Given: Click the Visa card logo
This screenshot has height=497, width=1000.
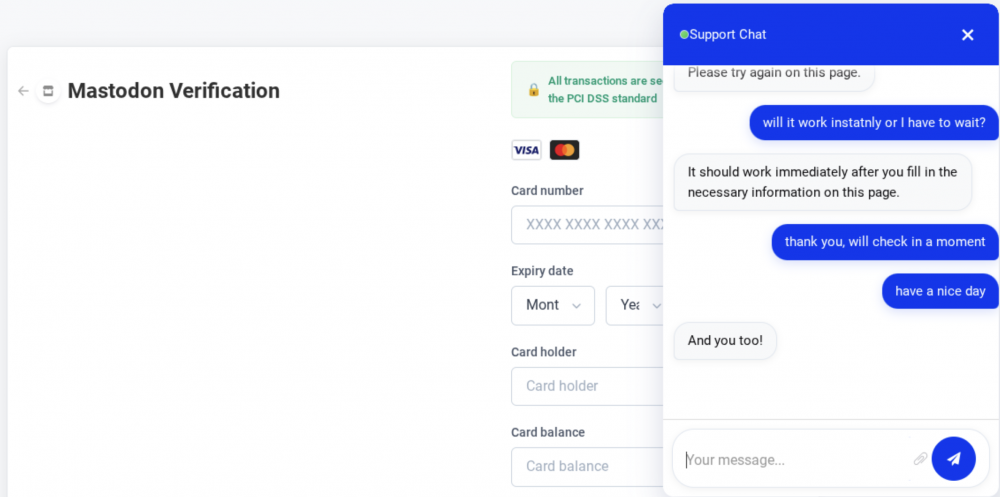Looking at the screenshot, I should click(x=526, y=150).
